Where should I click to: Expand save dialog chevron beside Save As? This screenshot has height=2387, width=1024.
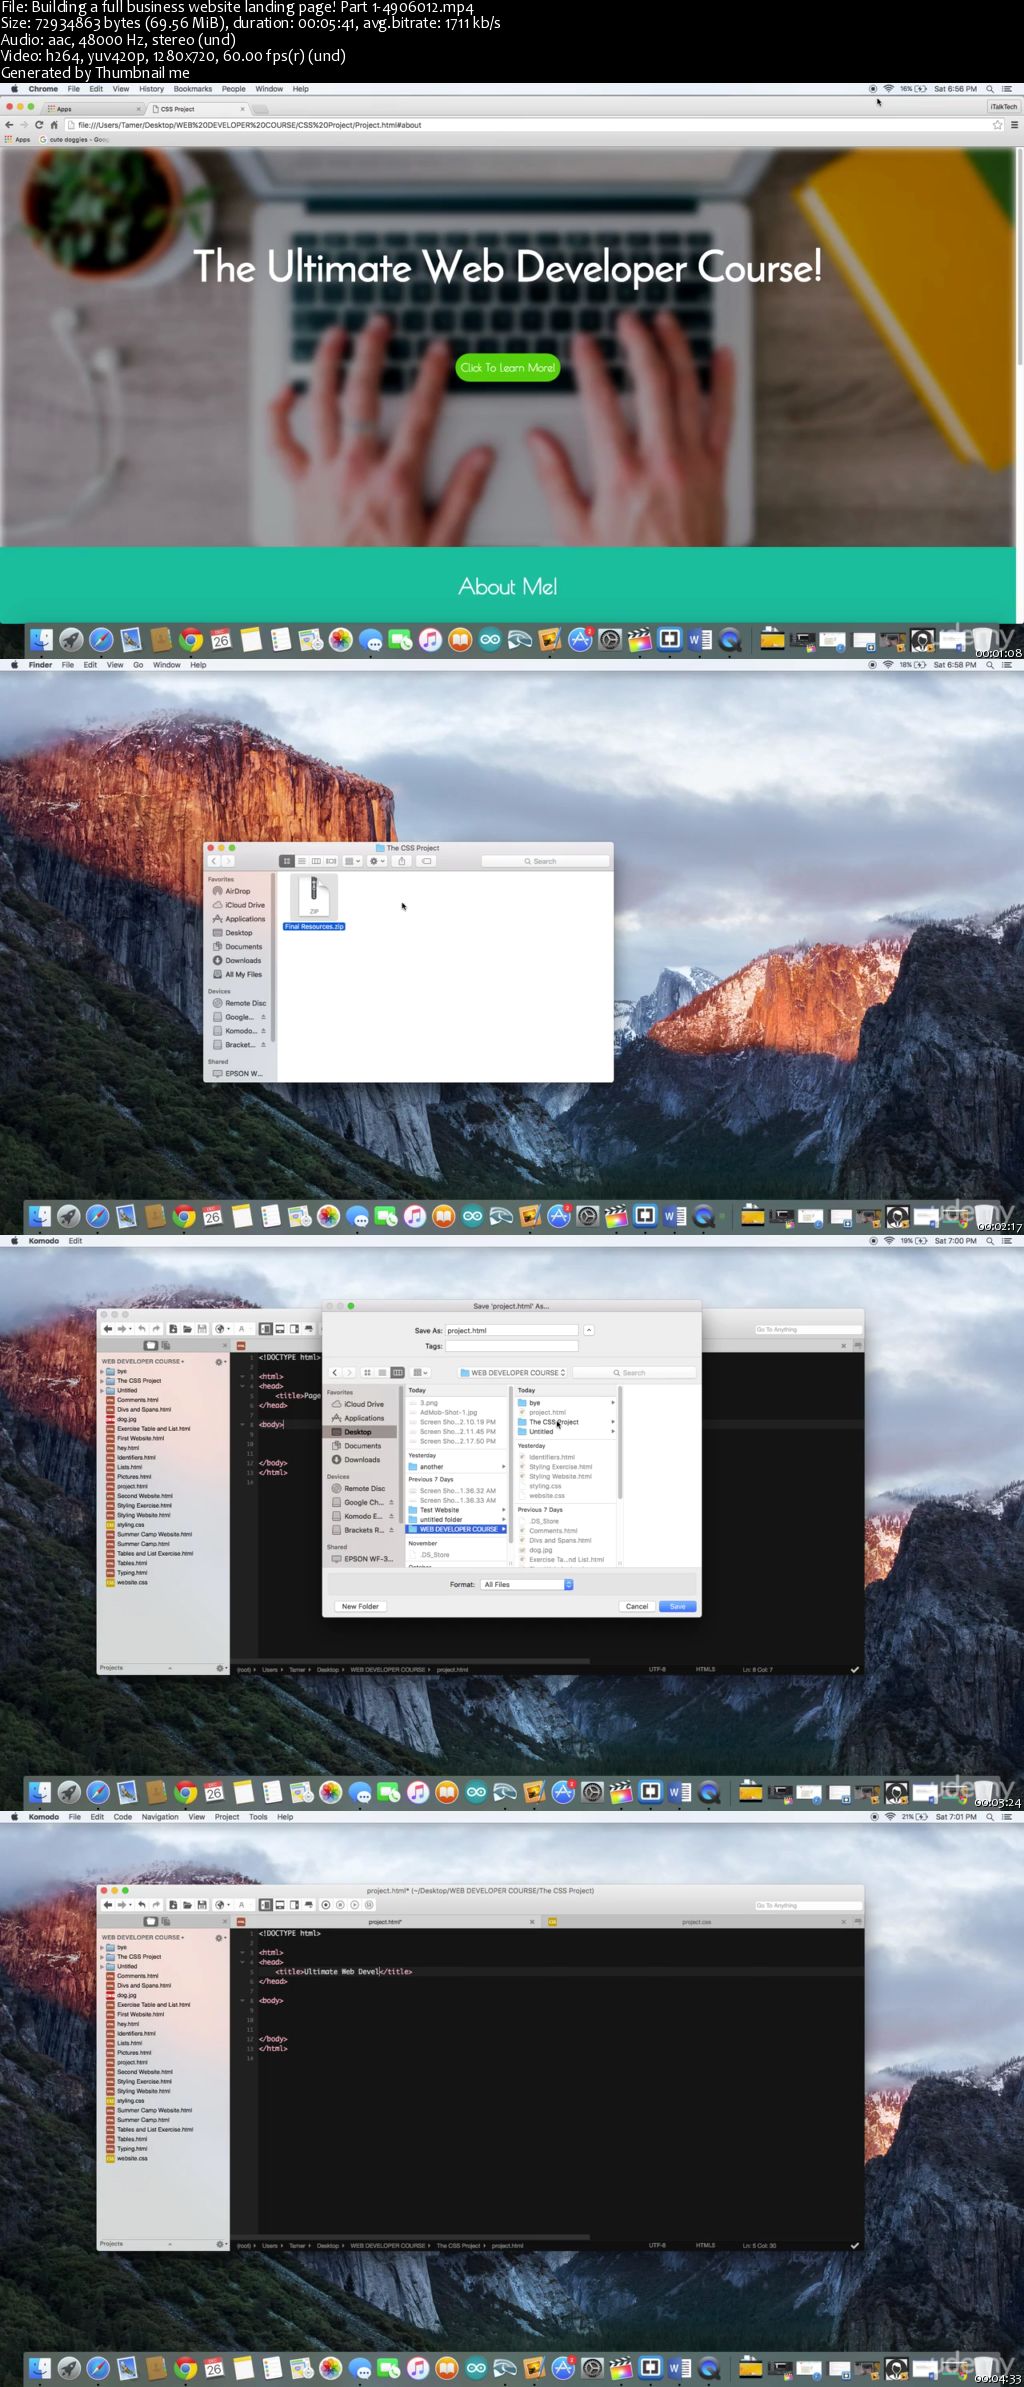(x=589, y=1330)
